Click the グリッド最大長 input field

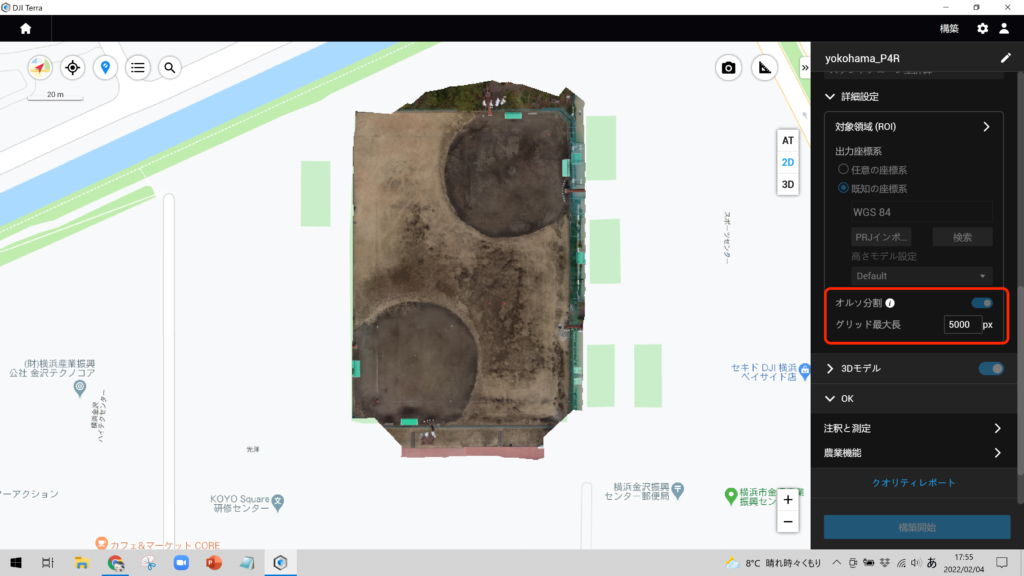pos(961,325)
